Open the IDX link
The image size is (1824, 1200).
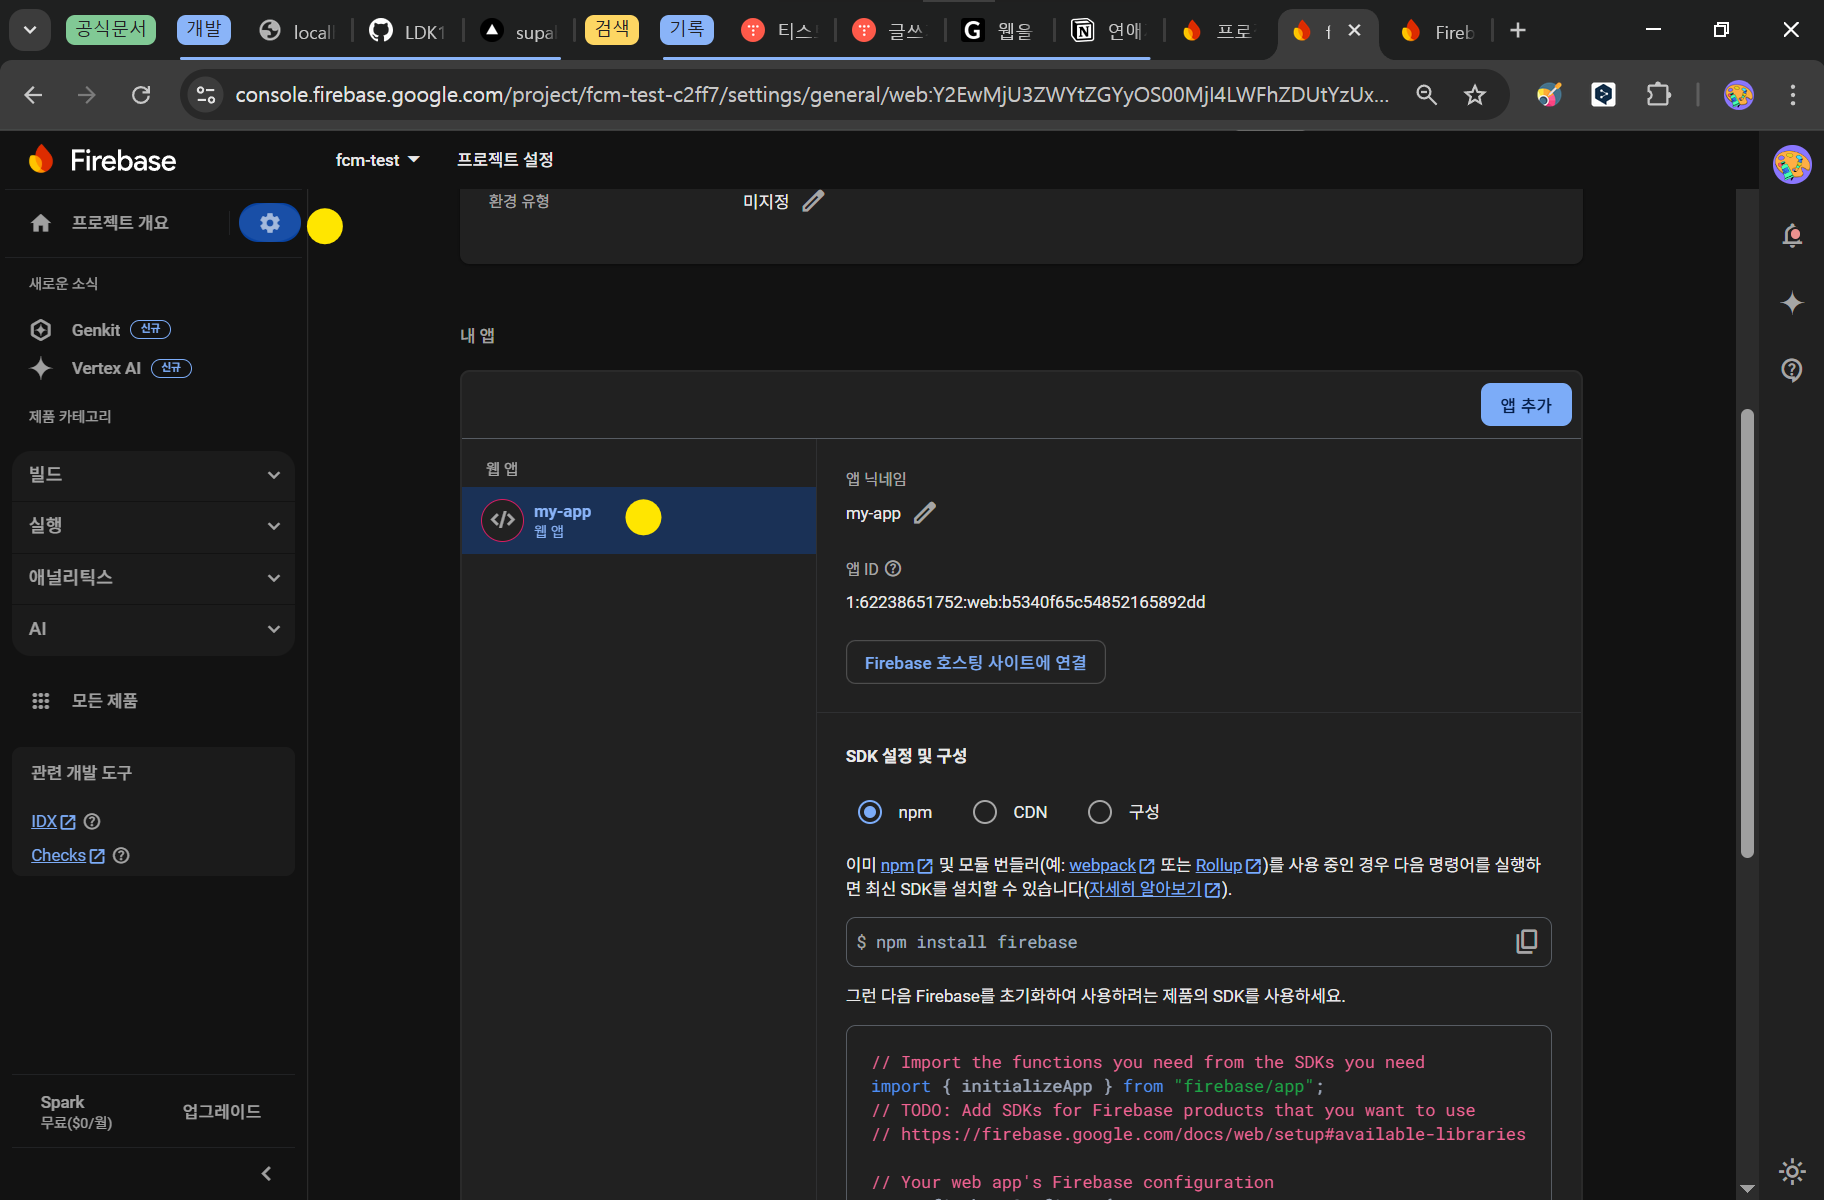click(x=53, y=821)
